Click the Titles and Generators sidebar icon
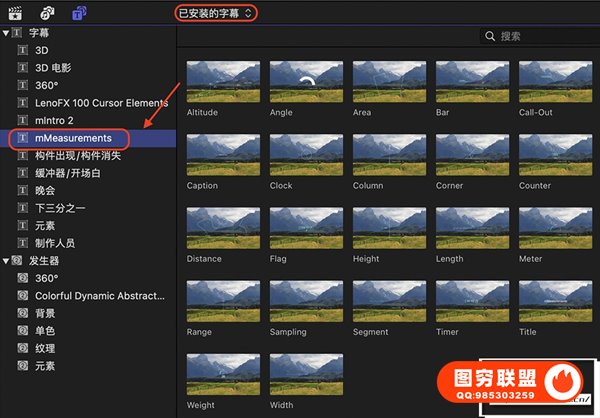Image resolution: width=600 pixels, height=418 pixels. point(77,13)
